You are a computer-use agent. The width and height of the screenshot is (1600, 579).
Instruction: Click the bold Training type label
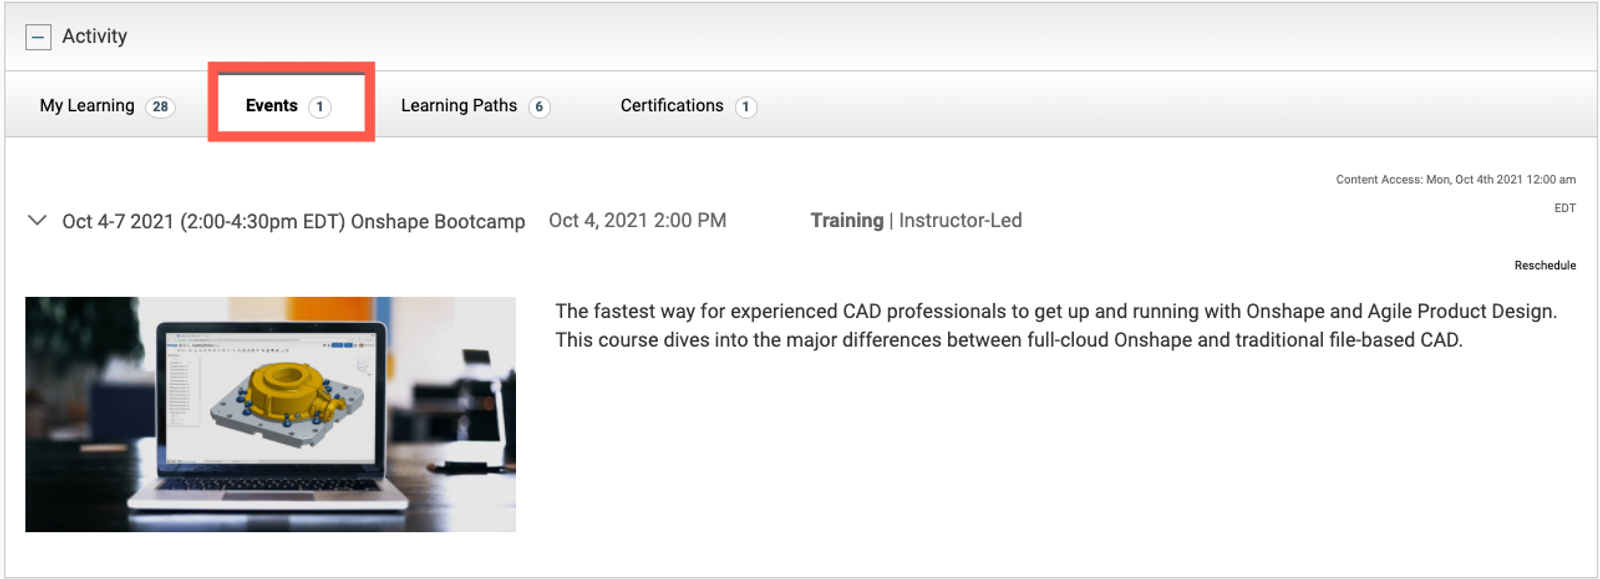pyautogui.click(x=846, y=221)
